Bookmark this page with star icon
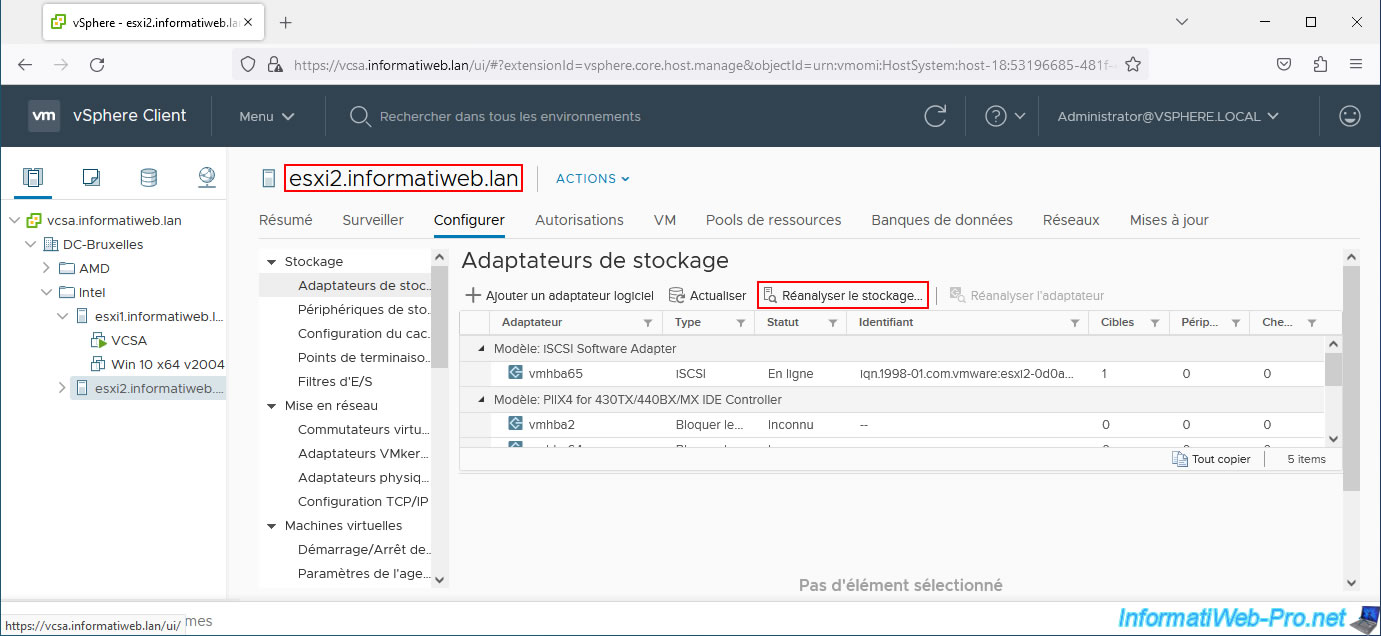Screen dimensions: 1381x636 (1133, 64)
